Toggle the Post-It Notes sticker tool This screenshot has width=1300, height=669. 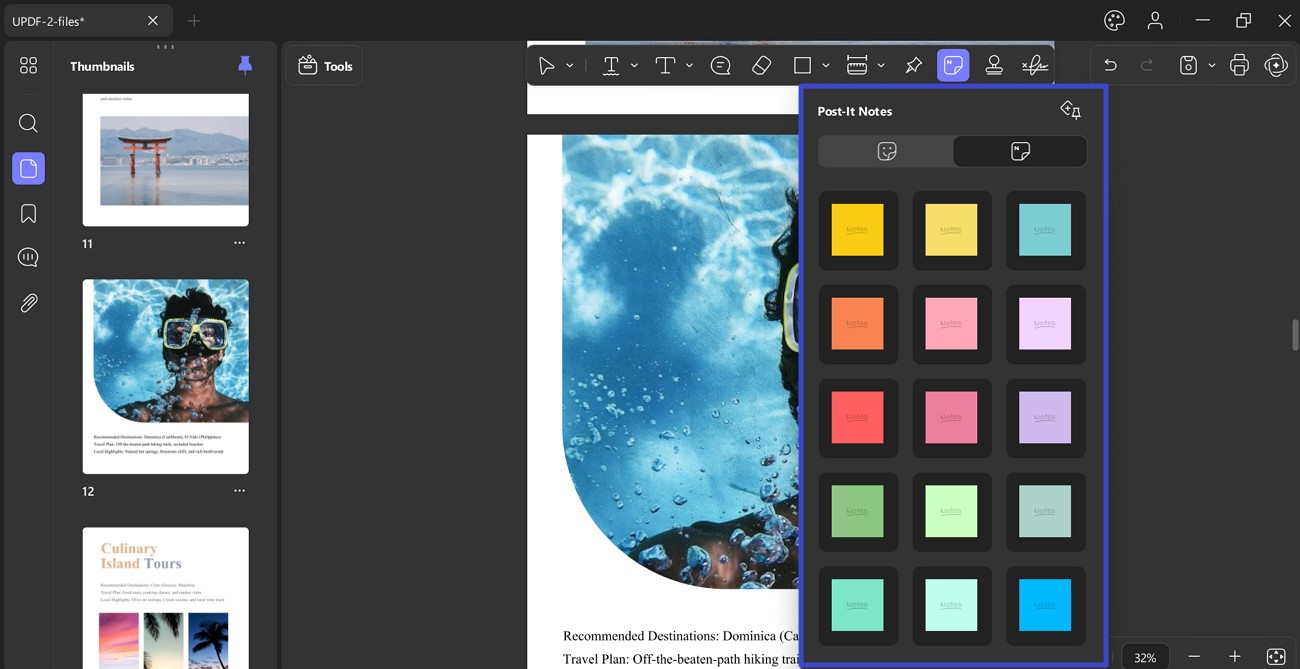(x=953, y=66)
